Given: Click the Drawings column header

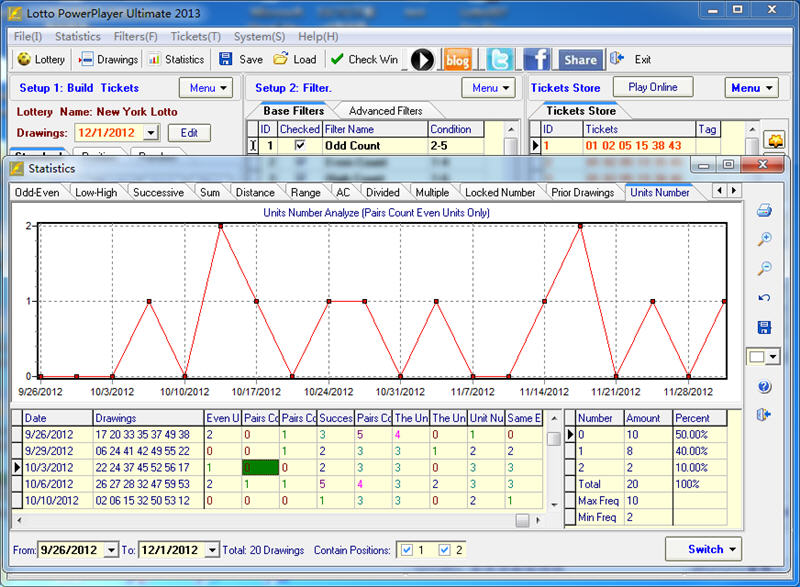Looking at the screenshot, I should pos(148,418).
